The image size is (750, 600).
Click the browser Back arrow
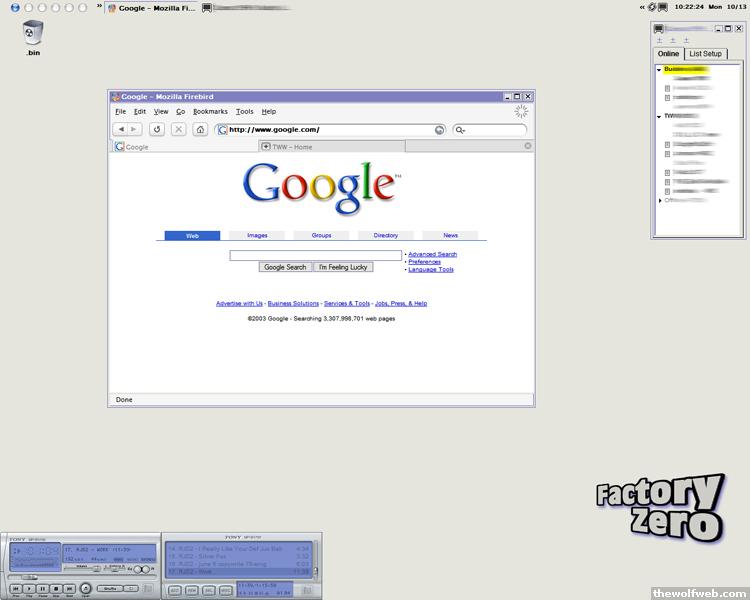click(x=121, y=129)
